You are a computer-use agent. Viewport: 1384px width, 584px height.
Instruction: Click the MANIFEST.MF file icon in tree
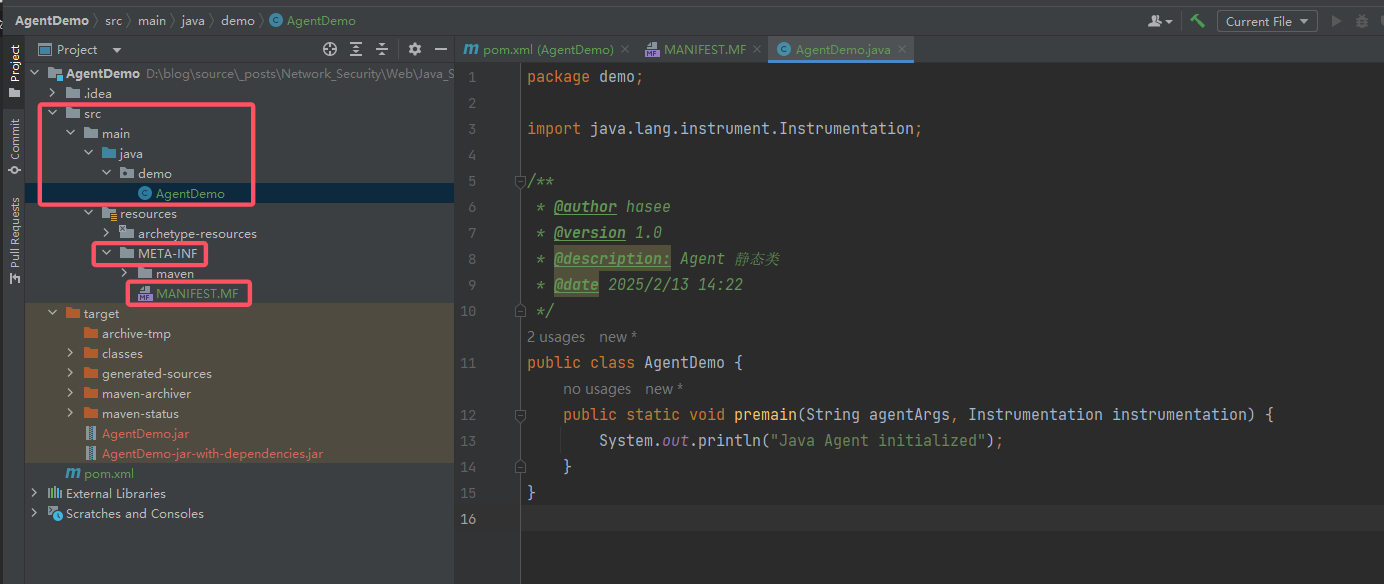145,293
